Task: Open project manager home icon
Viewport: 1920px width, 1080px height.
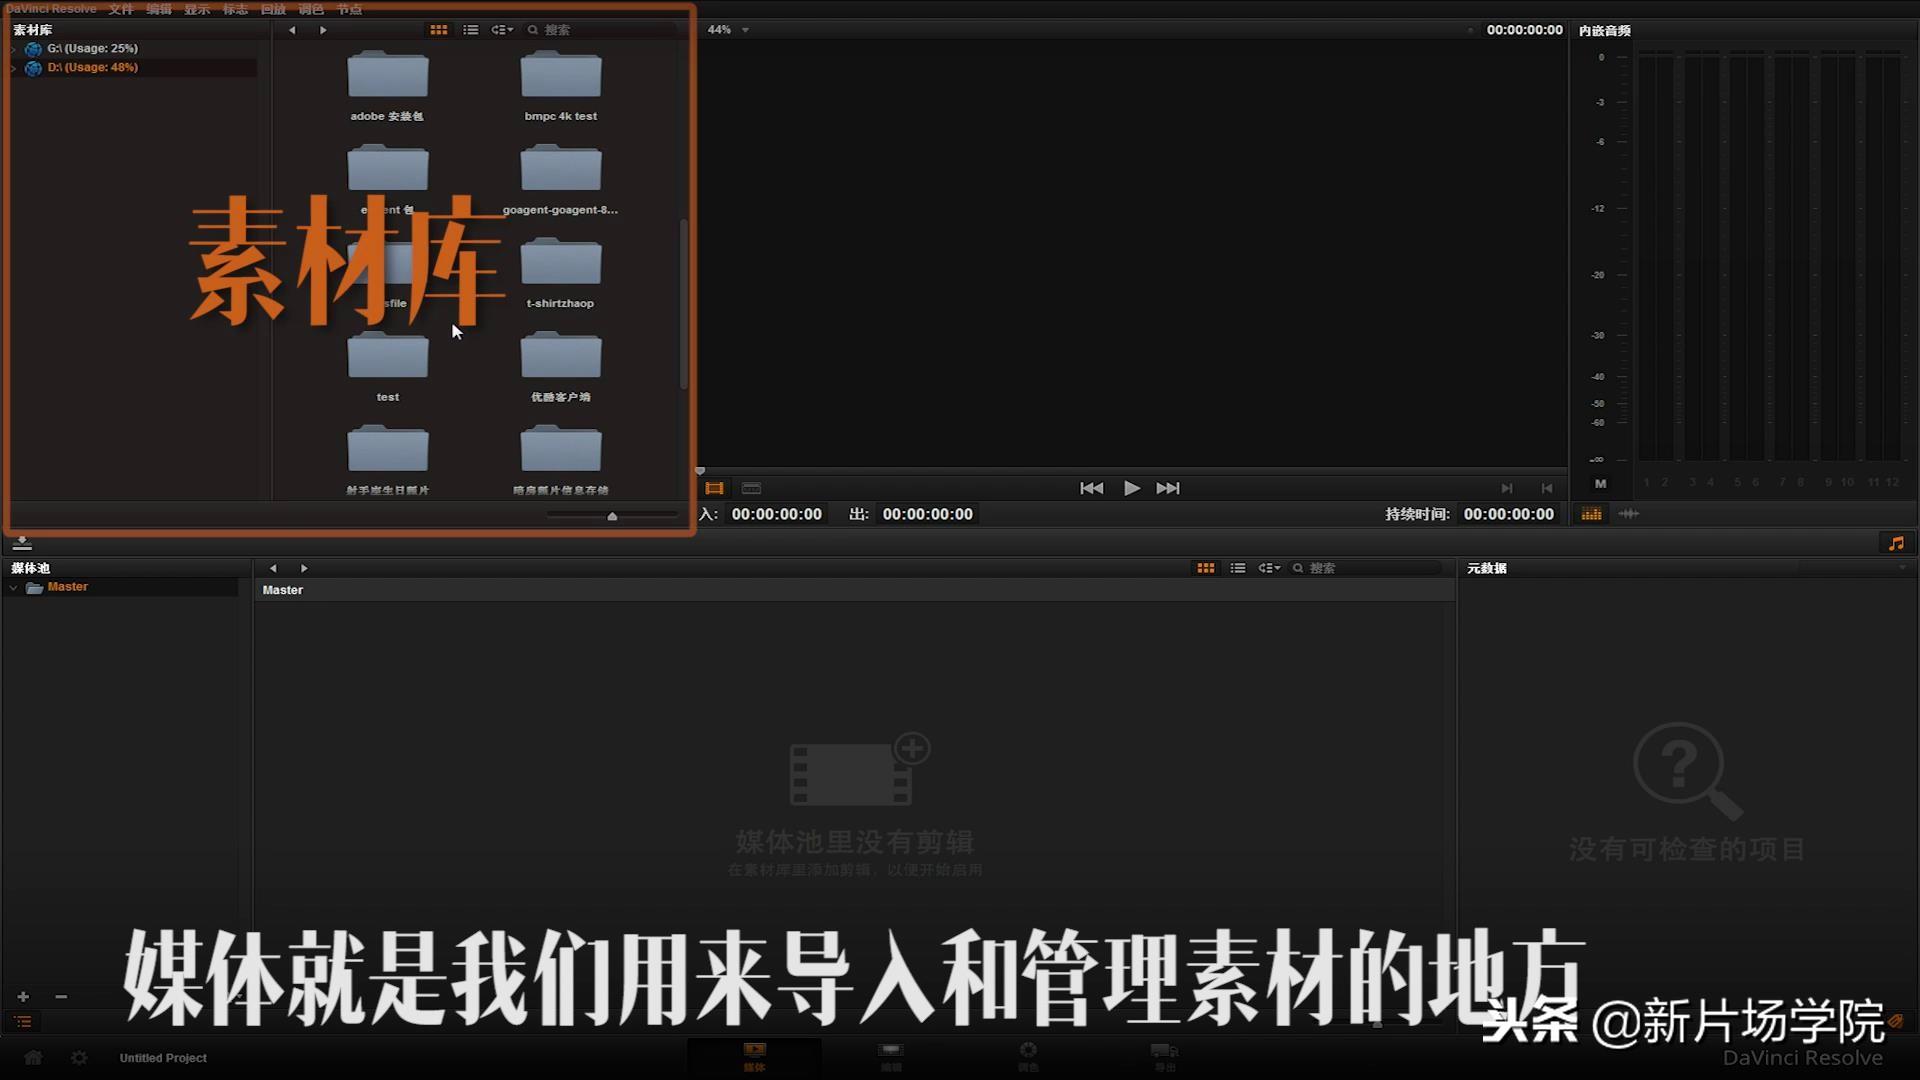Action: tap(33, 1058)
